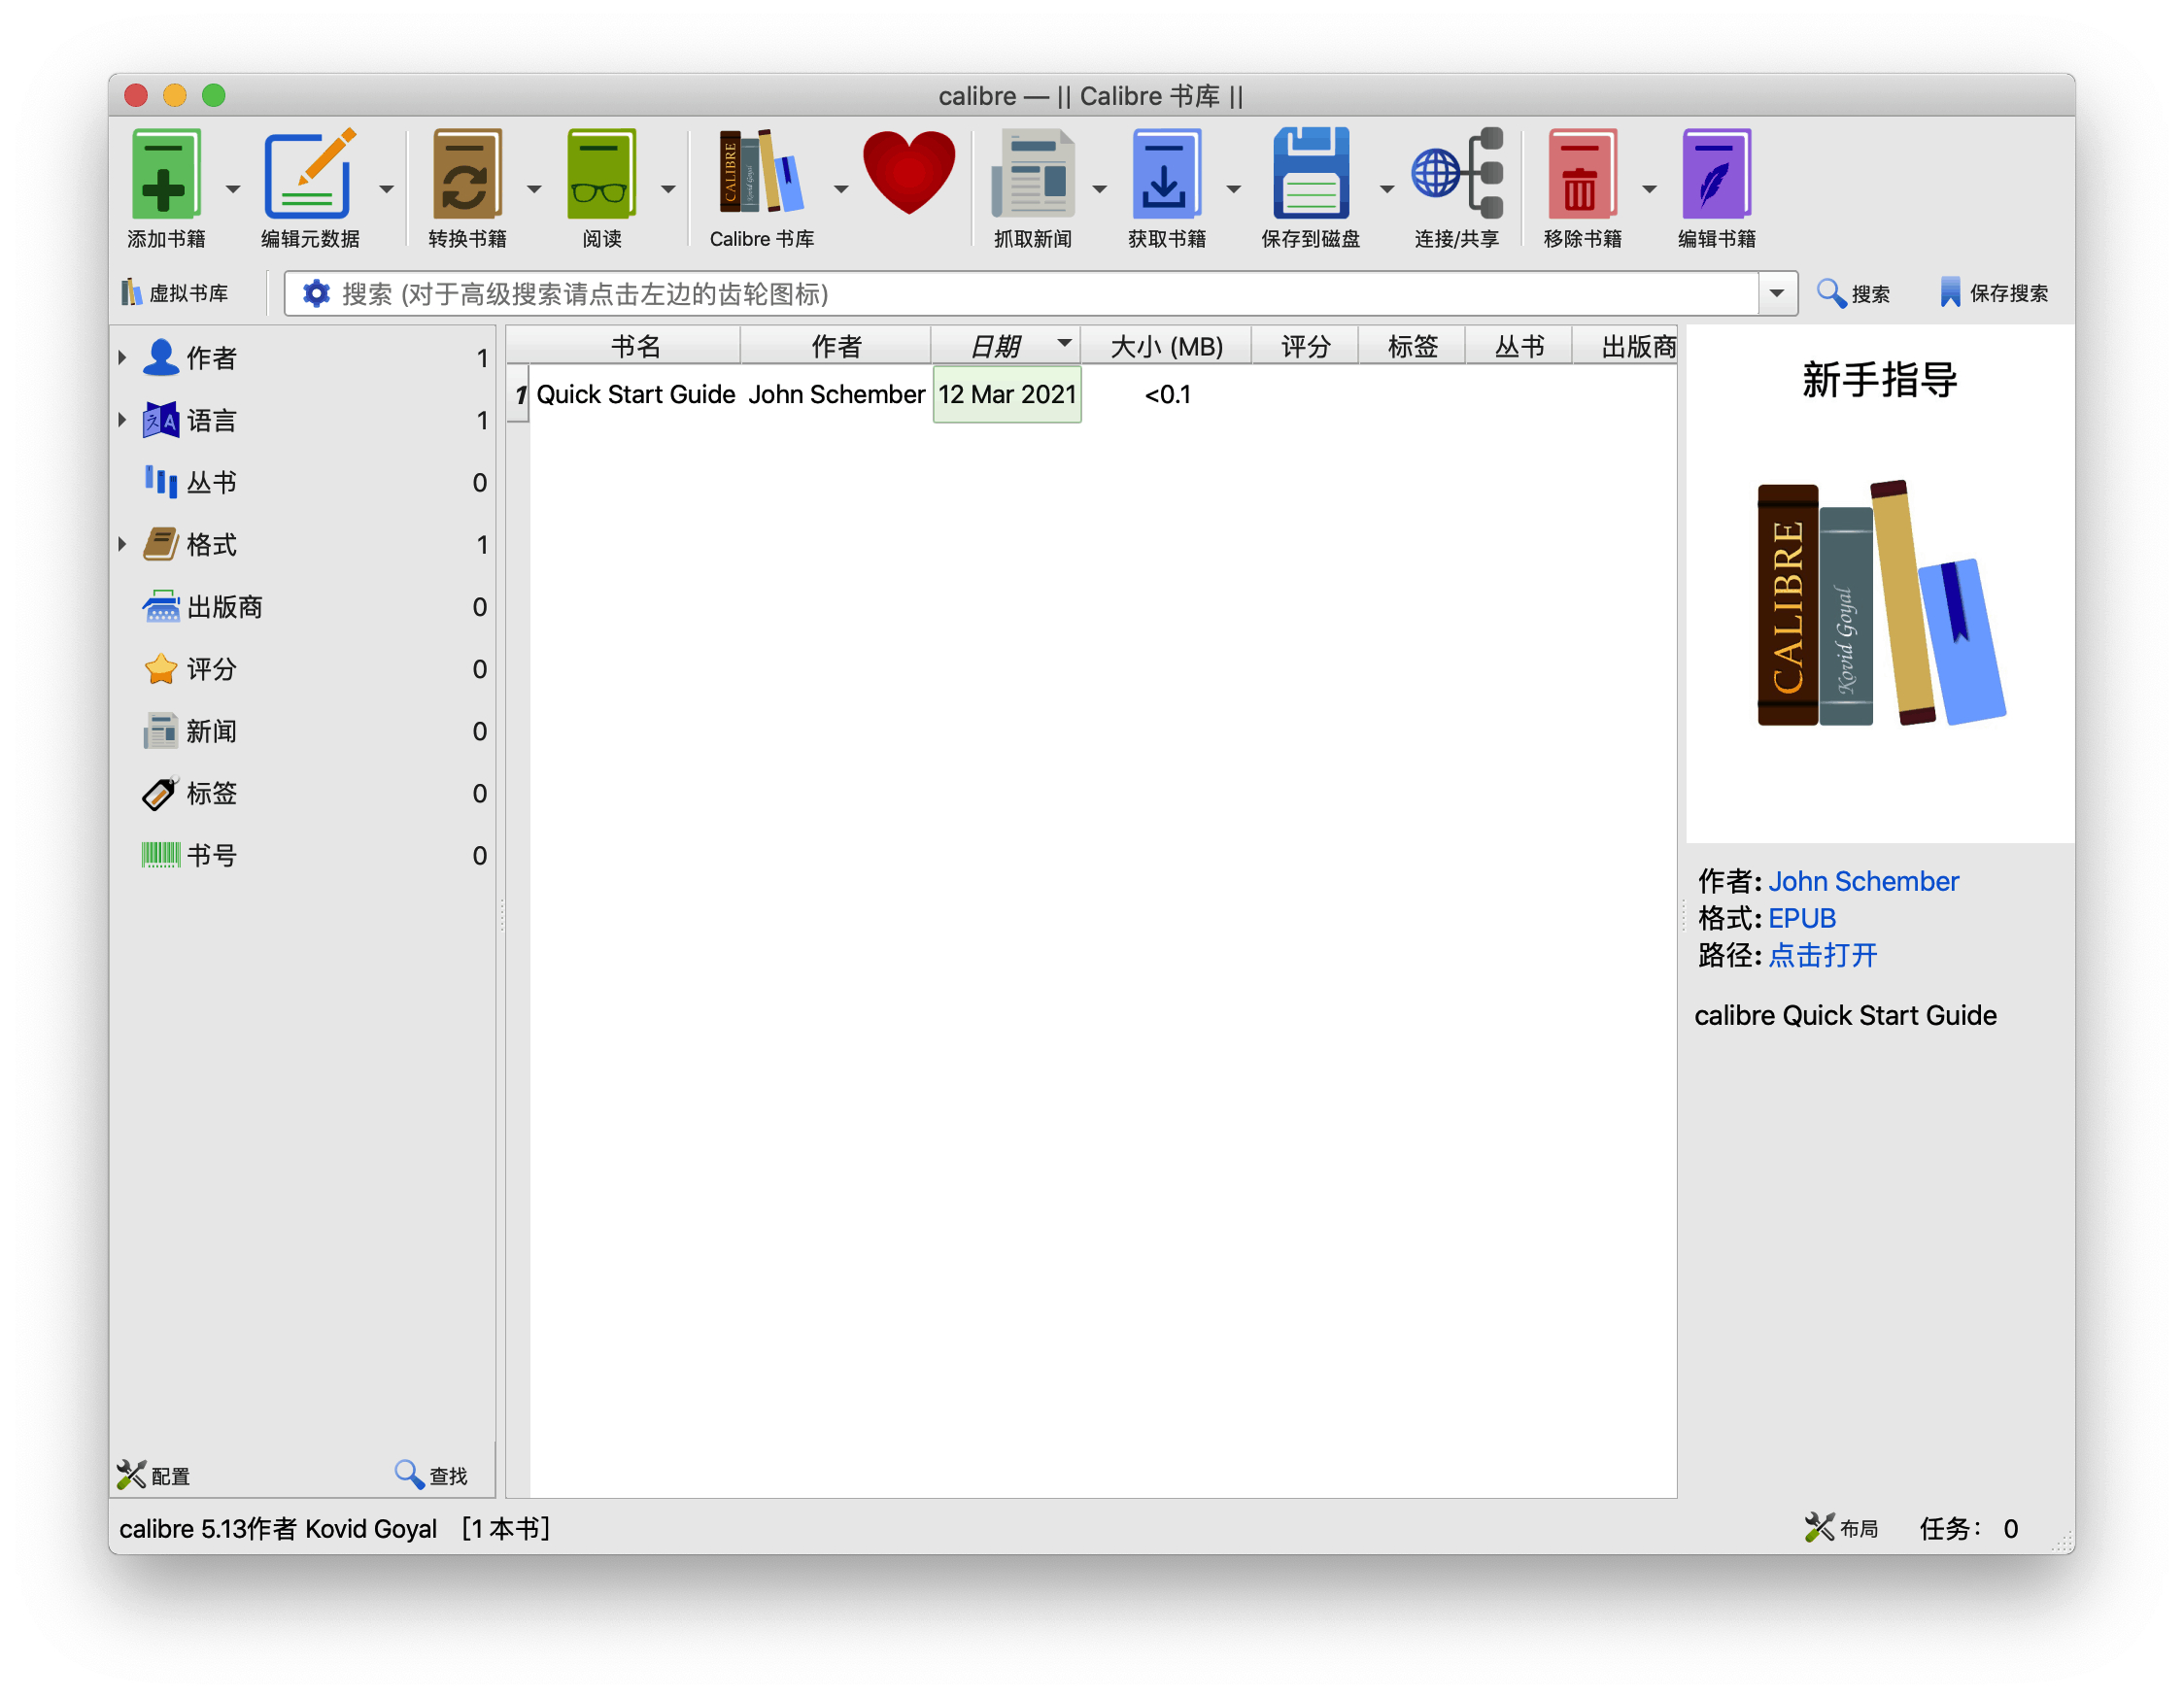
Task: Click the 配置 configure button in tag browser
Action: (154, 1475)
